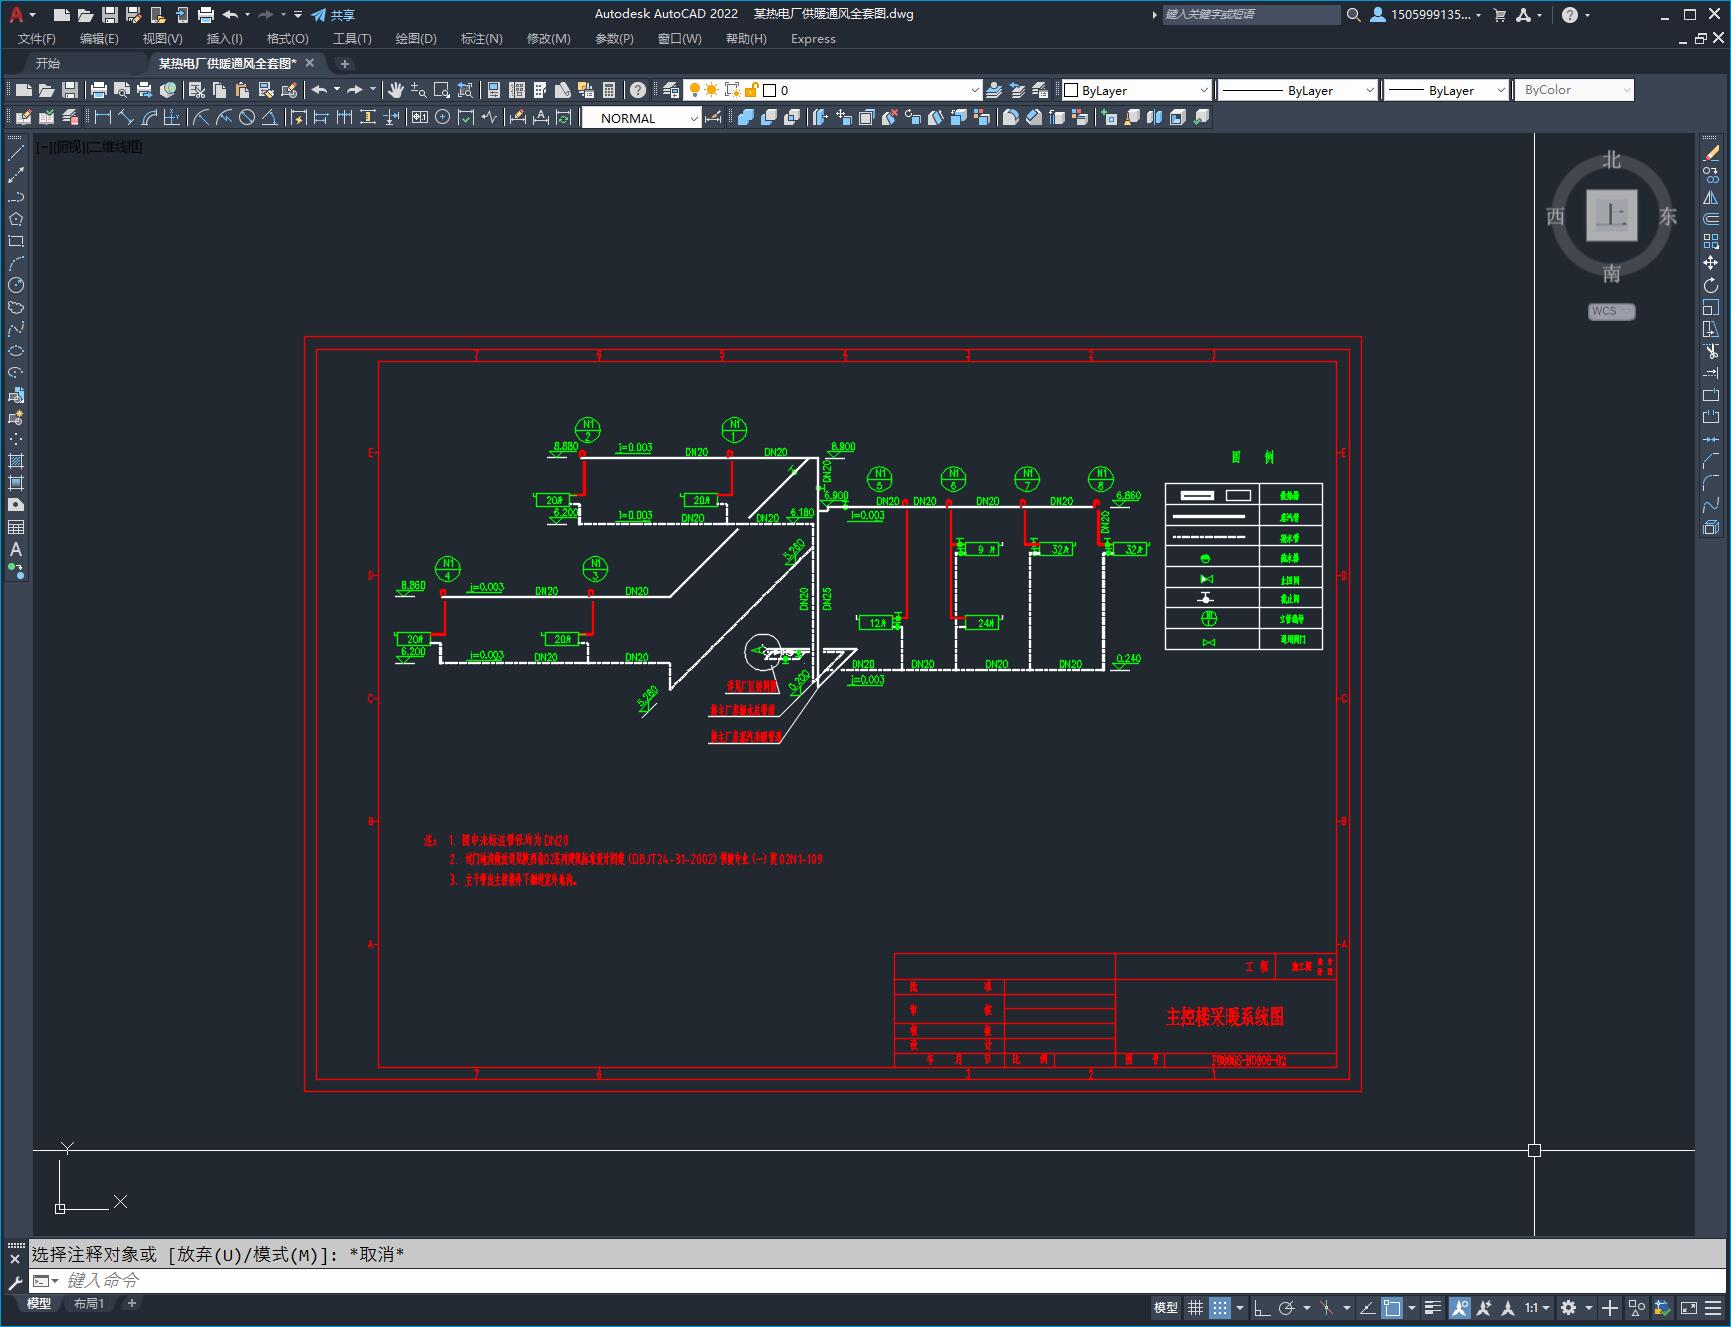Select the Circle draw tool
1731x1327 pixels.
[16, 285]
